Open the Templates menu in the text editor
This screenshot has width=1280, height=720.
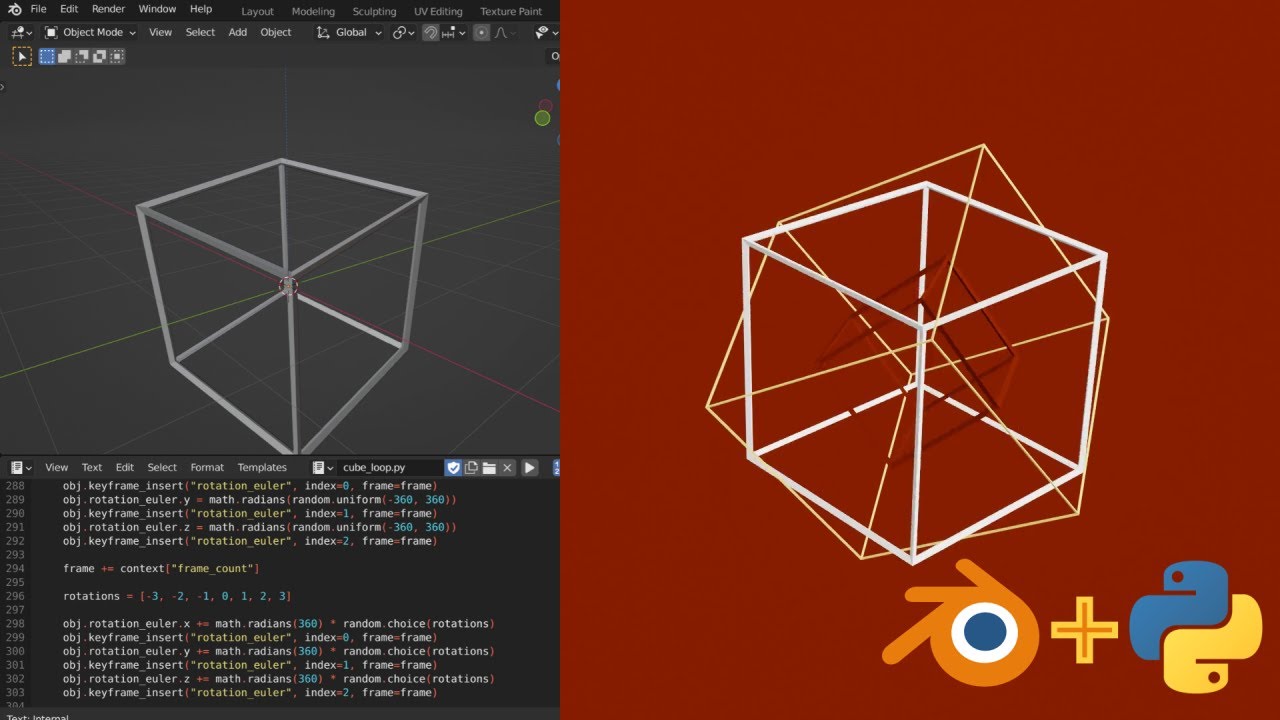(x=262, y=467)
